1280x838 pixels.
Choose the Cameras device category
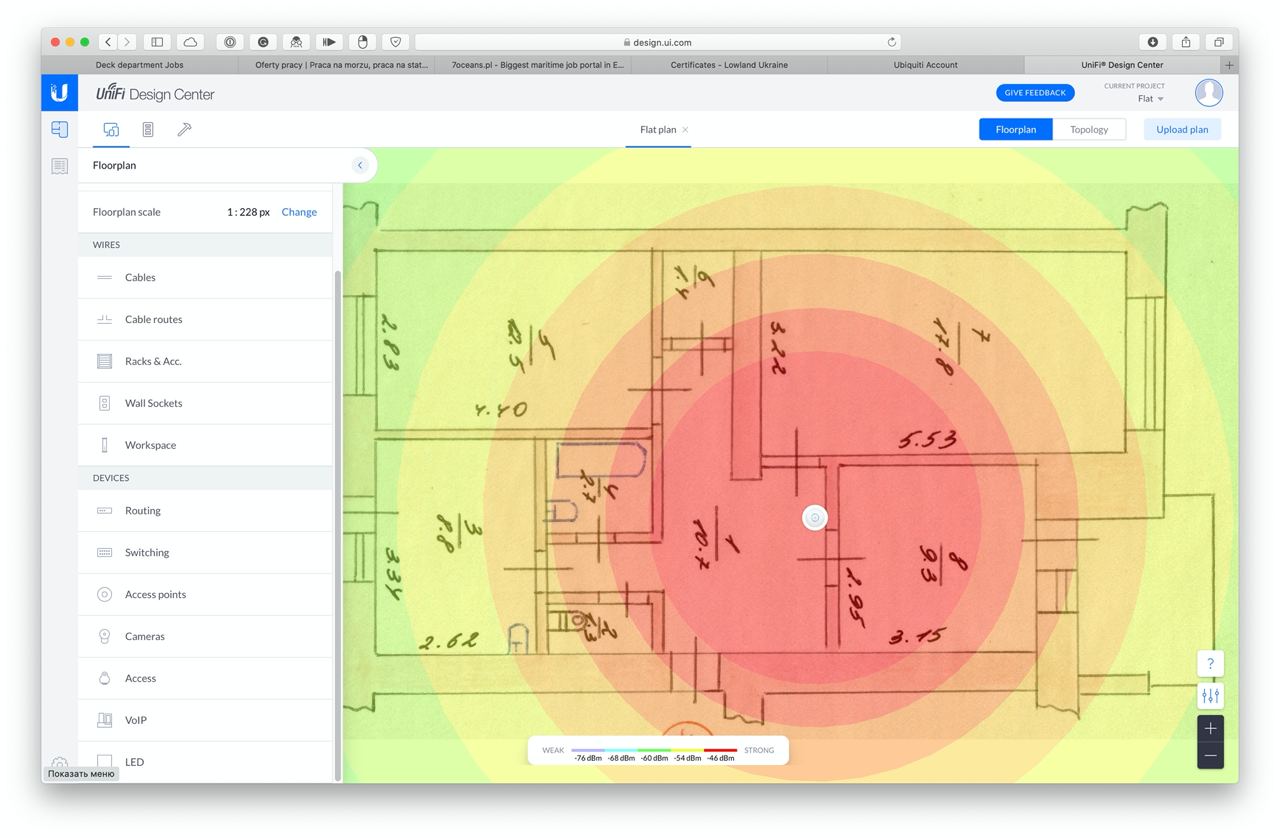[205, 636]
